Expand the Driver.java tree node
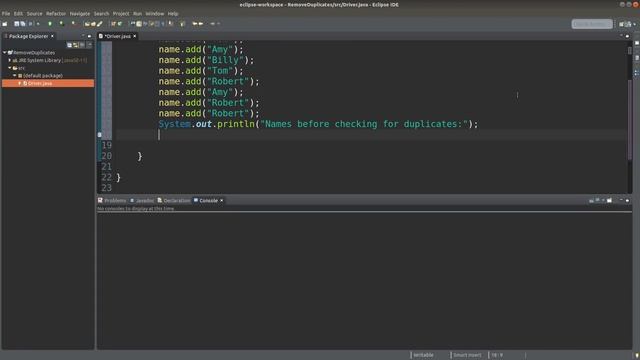 coord(19,83)
